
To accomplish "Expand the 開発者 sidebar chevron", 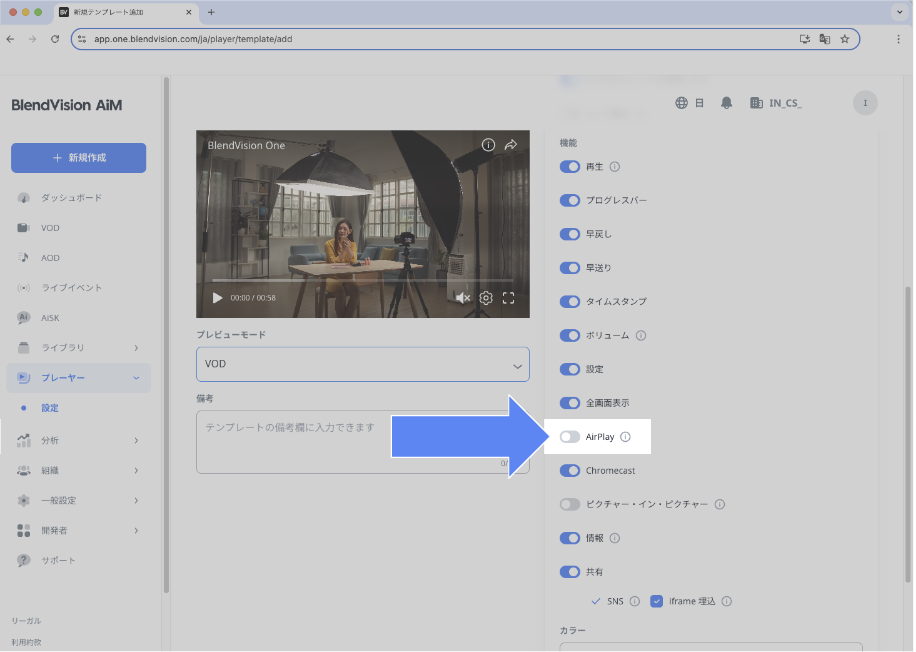I will (136, 530).
